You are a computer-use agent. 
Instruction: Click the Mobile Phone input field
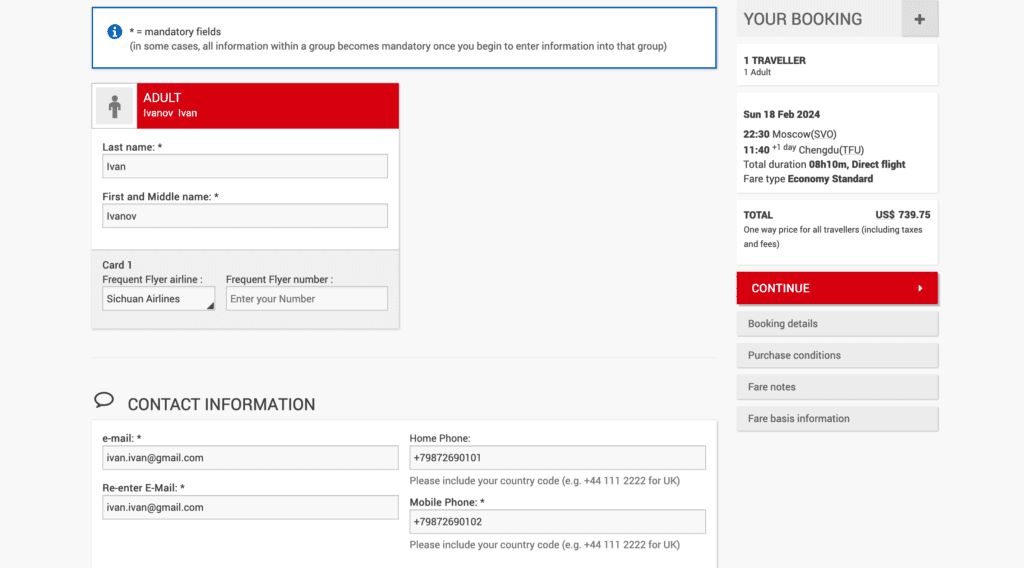(558, 522)
